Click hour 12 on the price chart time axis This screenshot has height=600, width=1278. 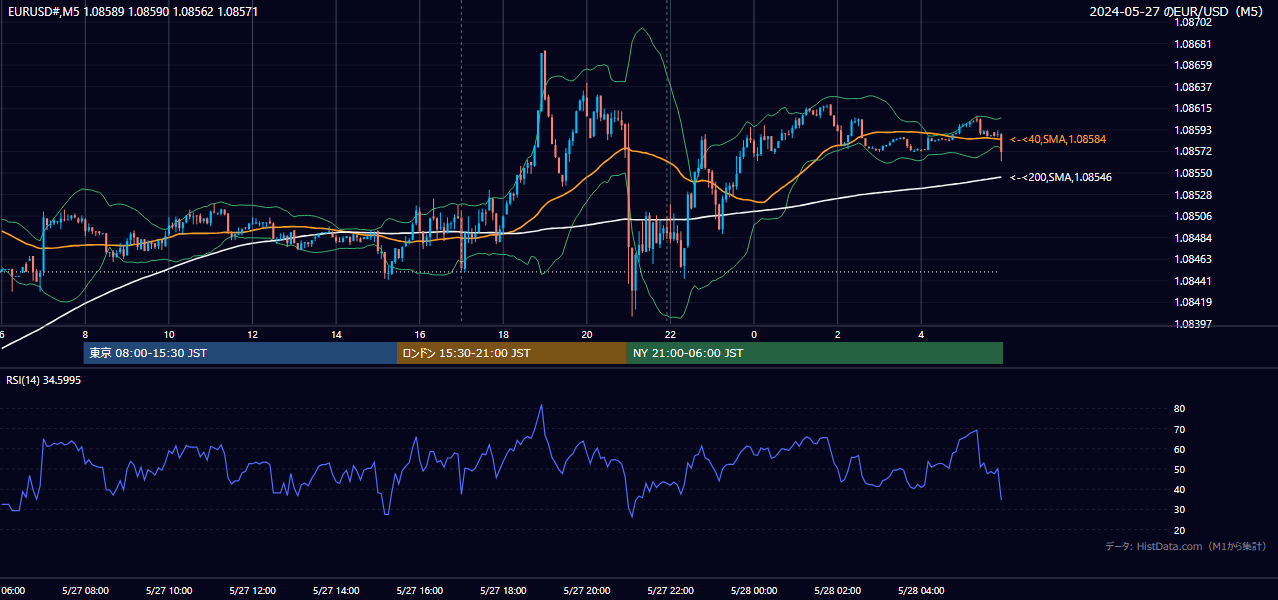click(253, 334)
